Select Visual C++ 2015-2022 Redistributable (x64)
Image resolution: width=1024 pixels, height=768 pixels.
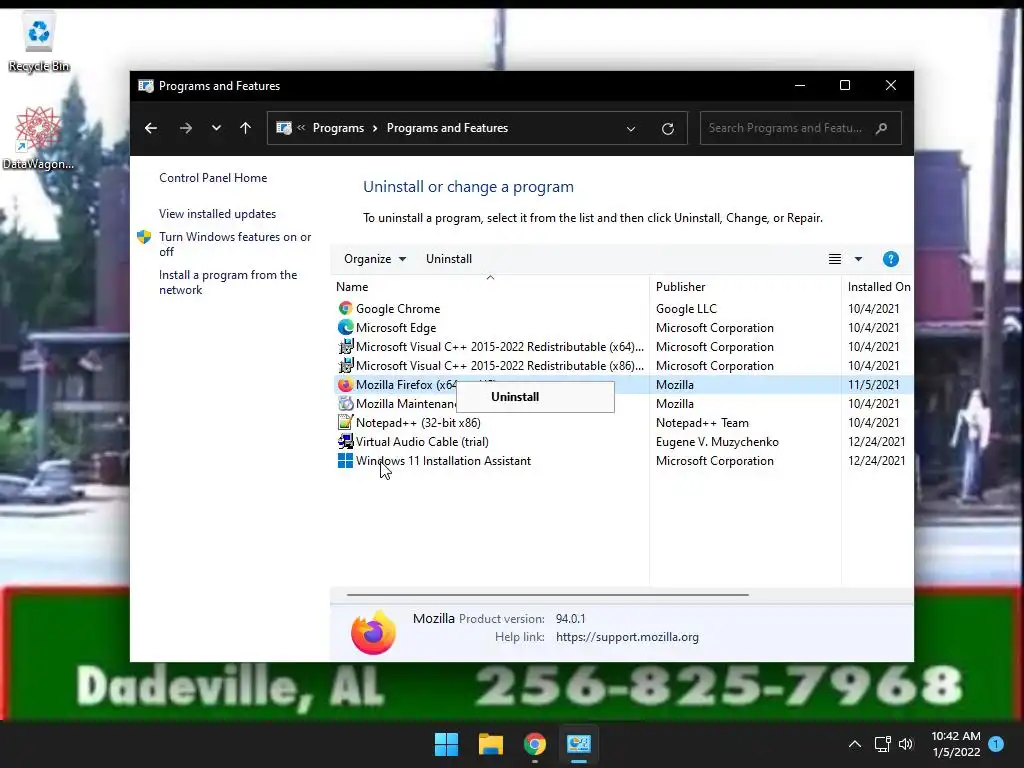[x=500, y=346]
